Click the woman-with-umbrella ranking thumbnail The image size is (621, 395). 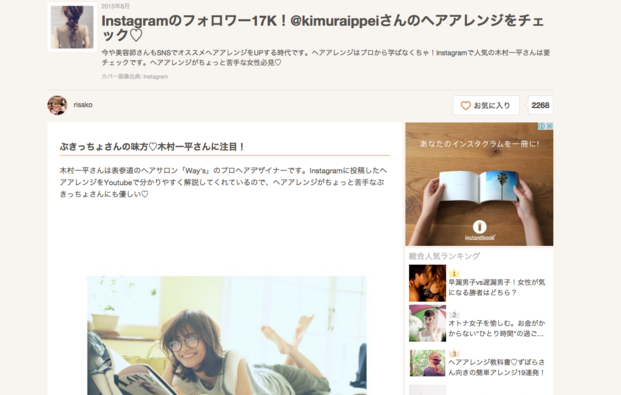click(427, 323)
